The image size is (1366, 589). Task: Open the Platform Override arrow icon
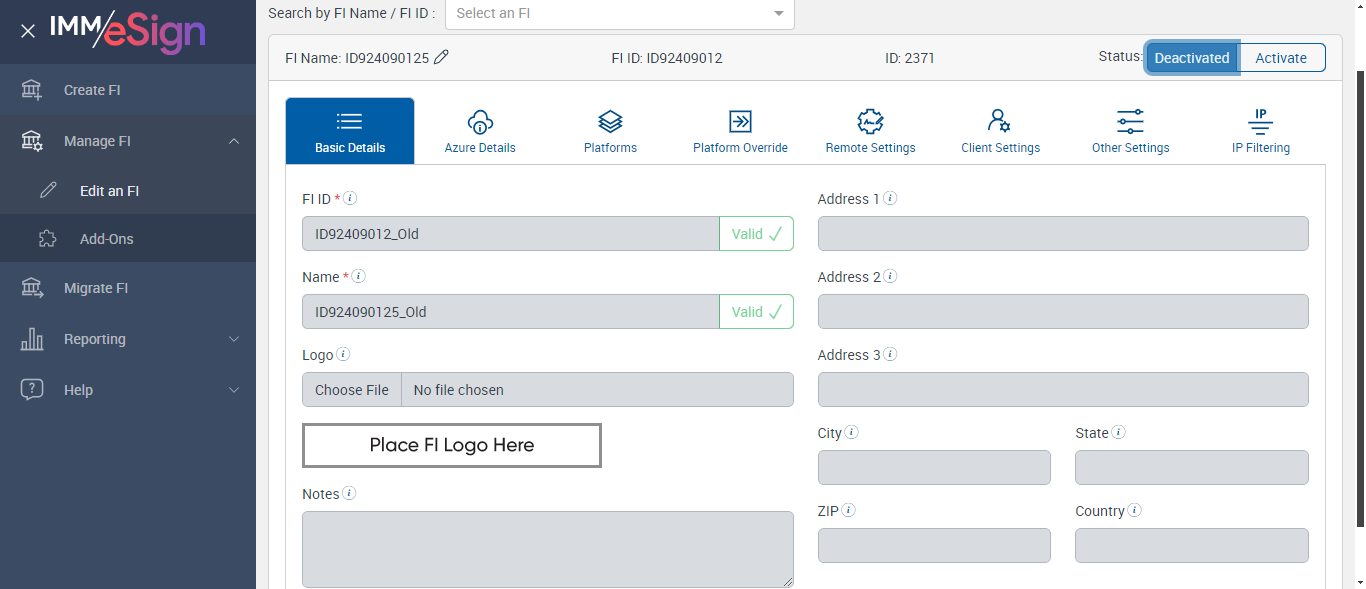[740, 122]
